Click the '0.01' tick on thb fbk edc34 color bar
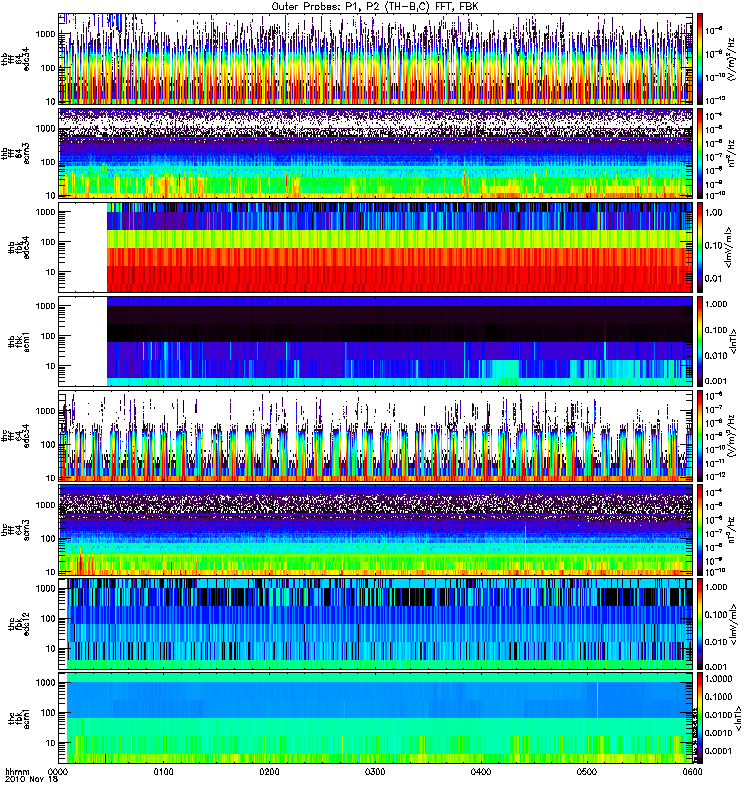The height and width of the screenshot is (800, 750). click(714, 278)
